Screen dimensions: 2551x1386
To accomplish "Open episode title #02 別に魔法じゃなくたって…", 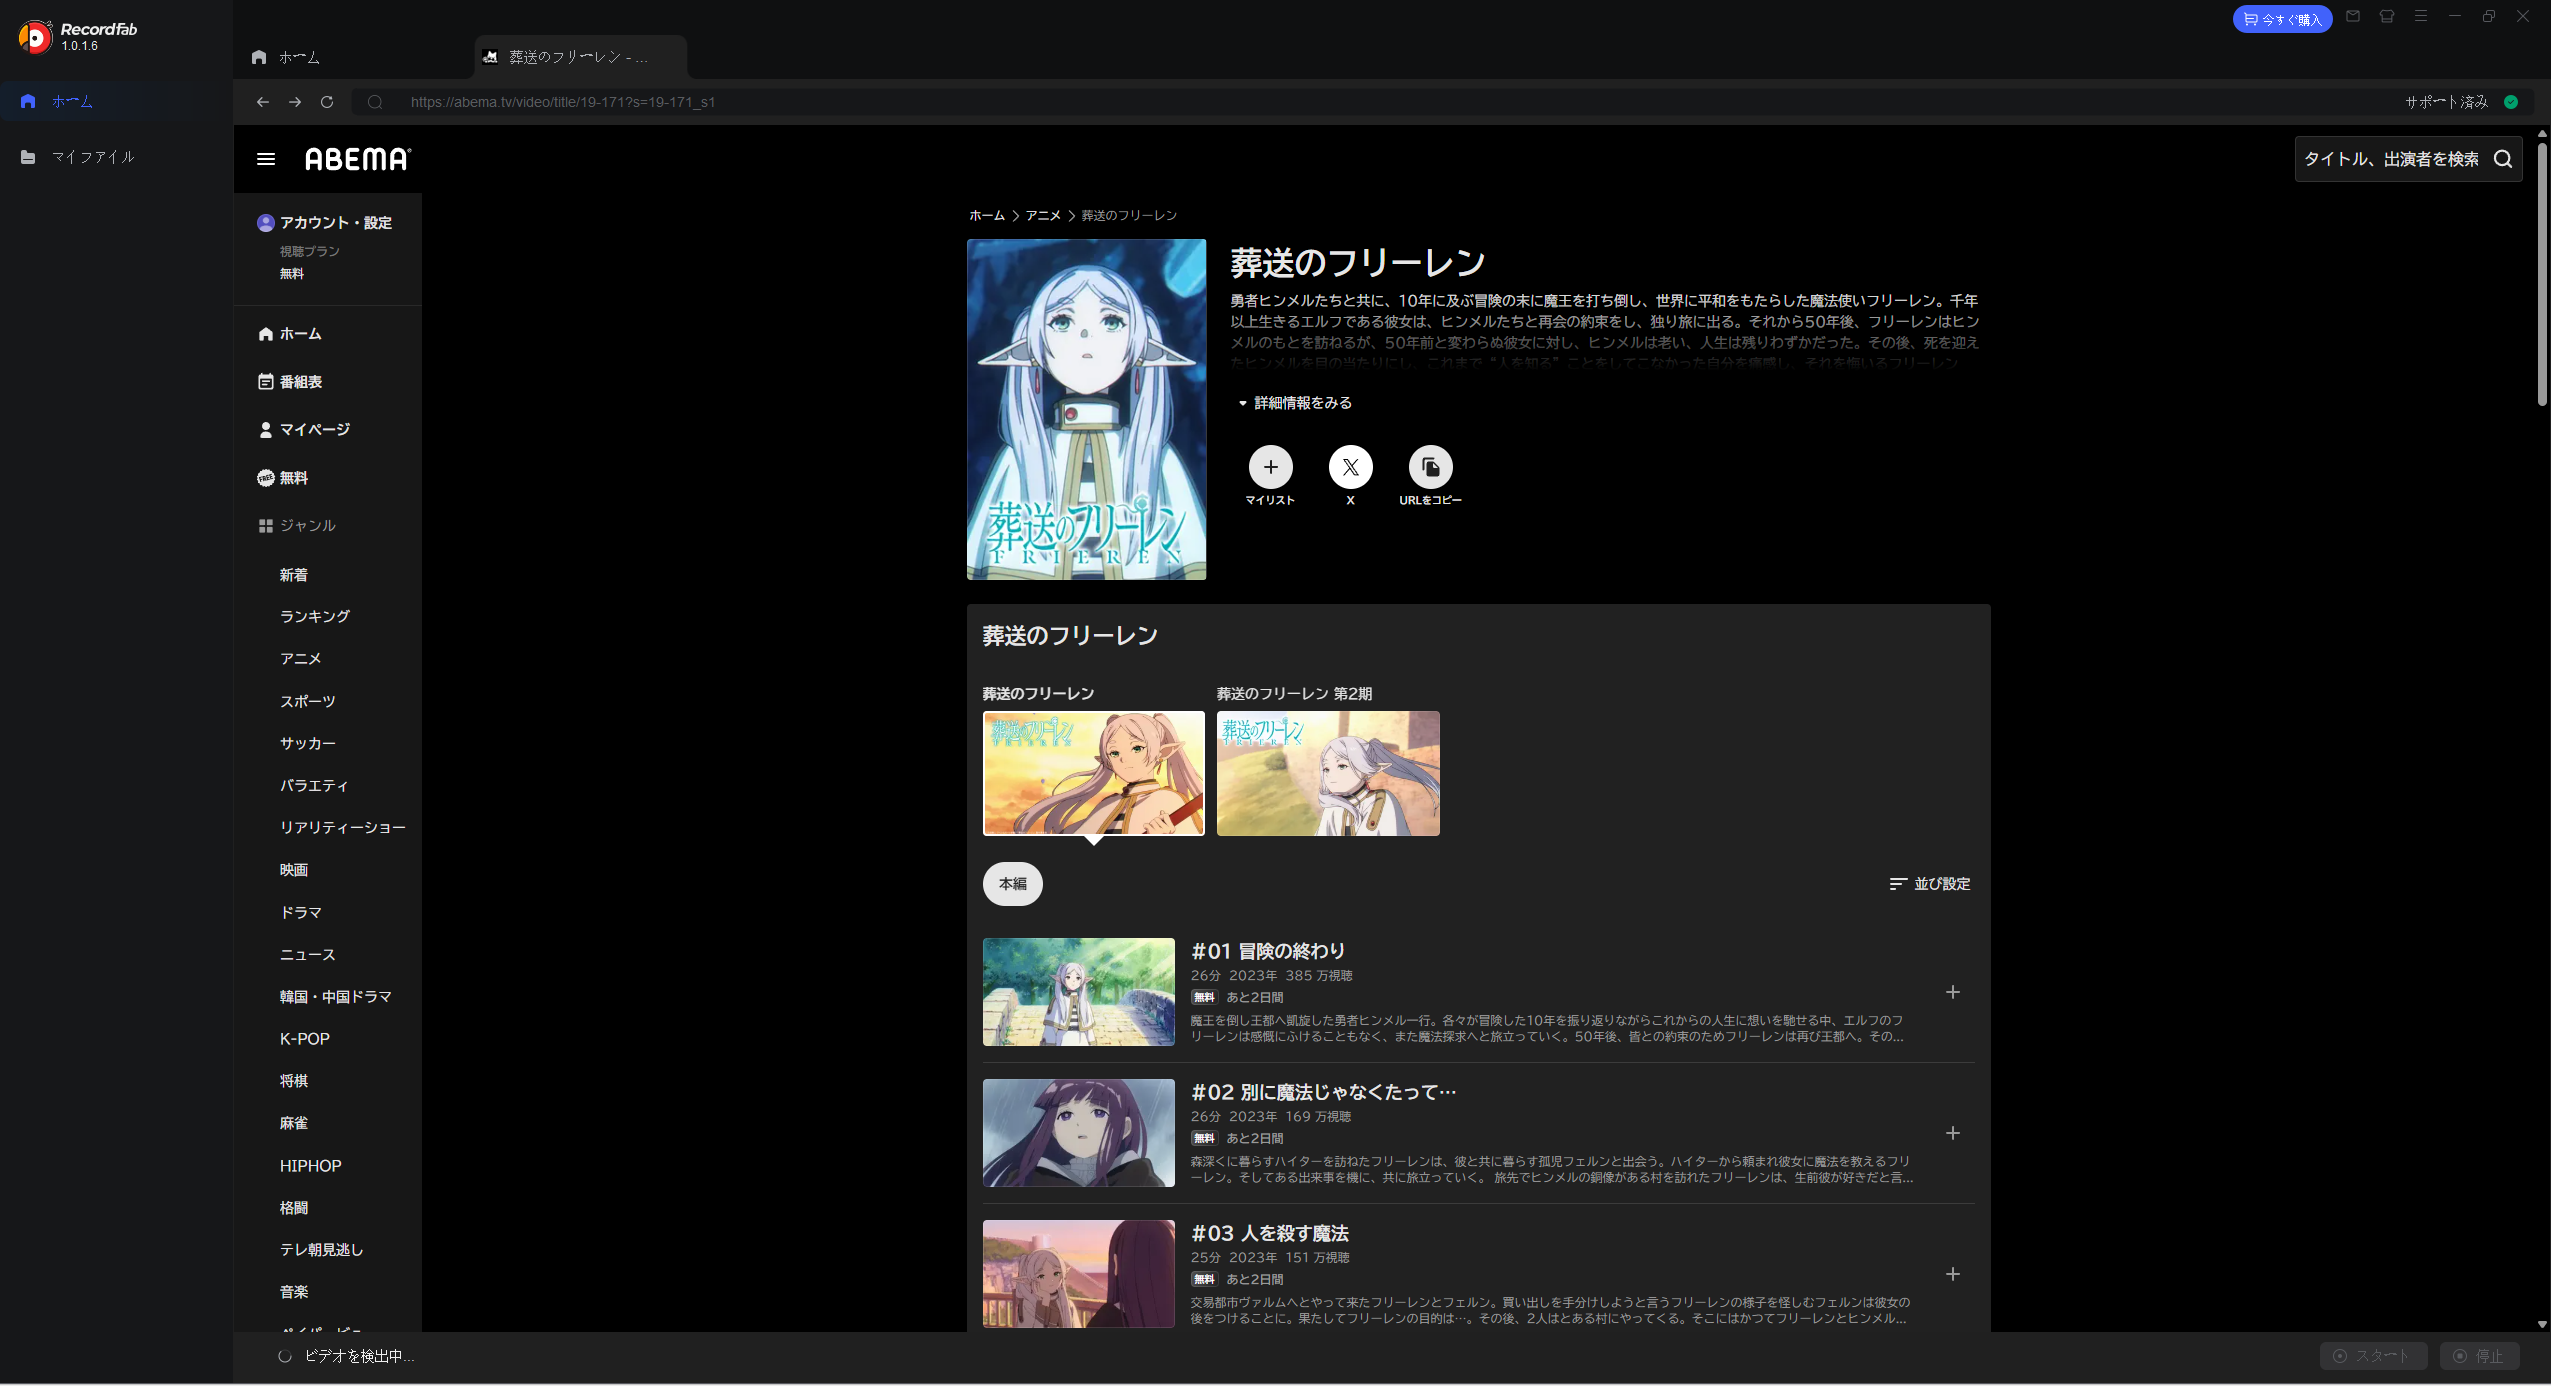I will [1323, 1092].
